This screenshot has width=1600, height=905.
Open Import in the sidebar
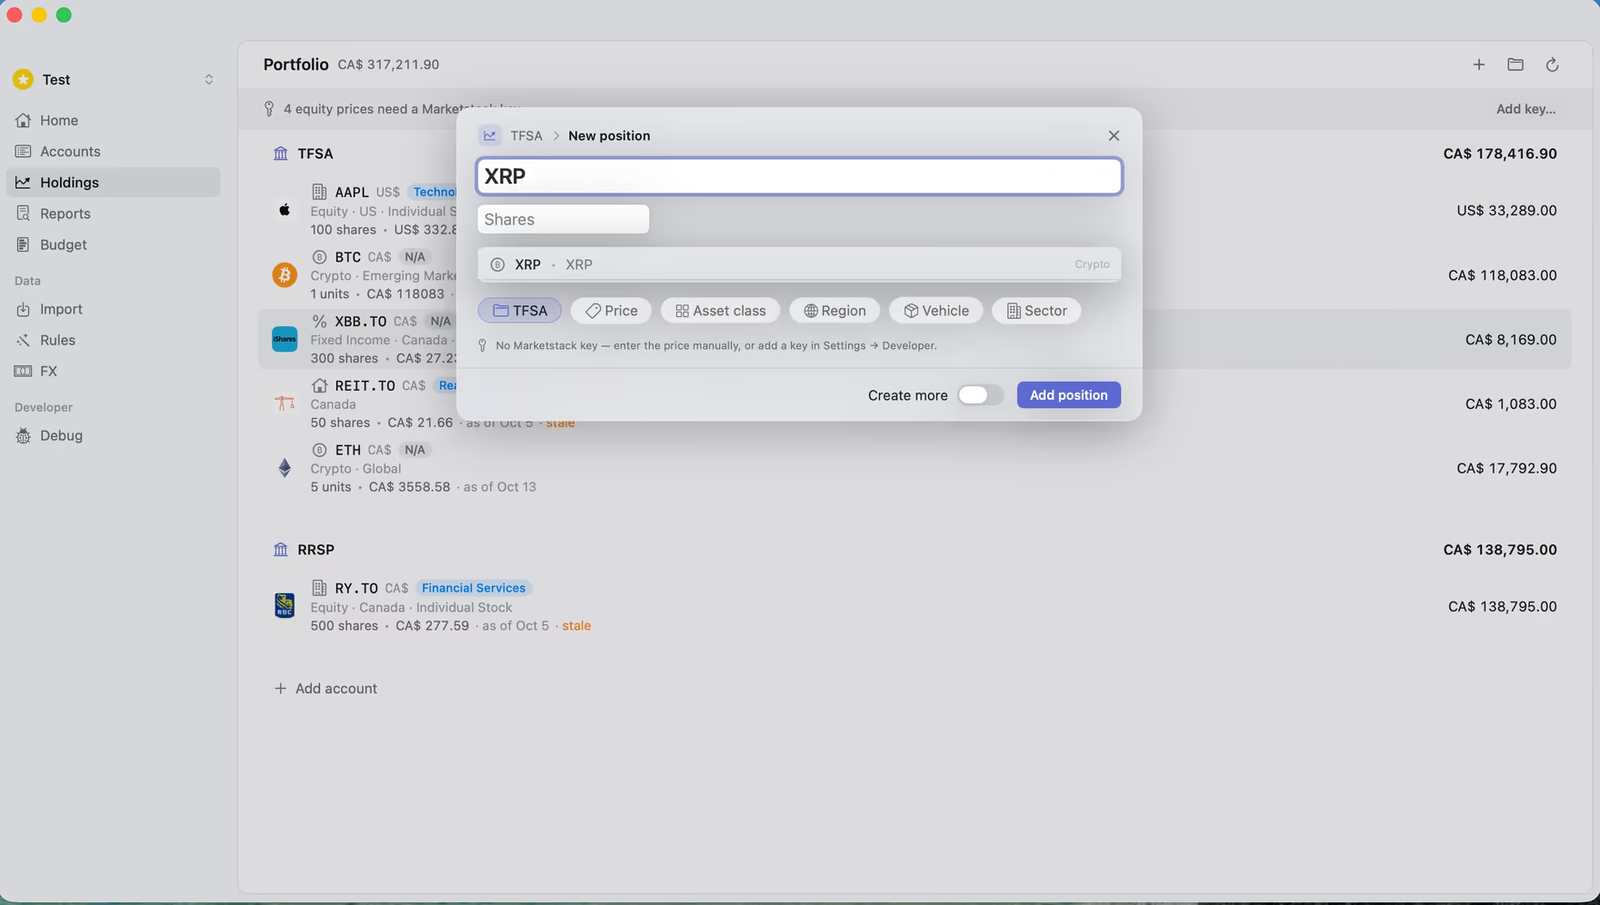(x=113, y=309)
